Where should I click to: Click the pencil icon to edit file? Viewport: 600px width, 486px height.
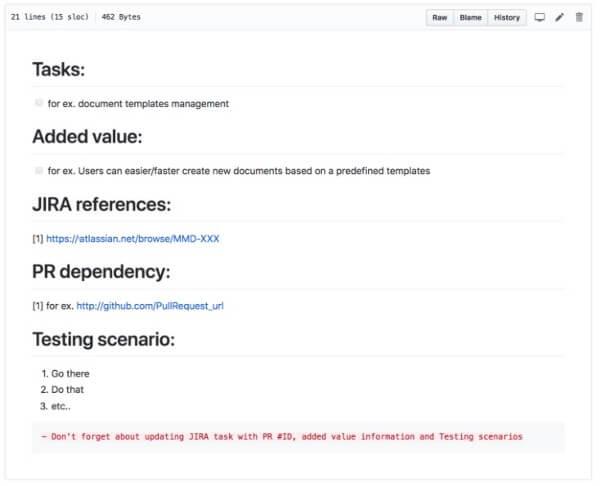pyautogui.click(x=560, y=17)
